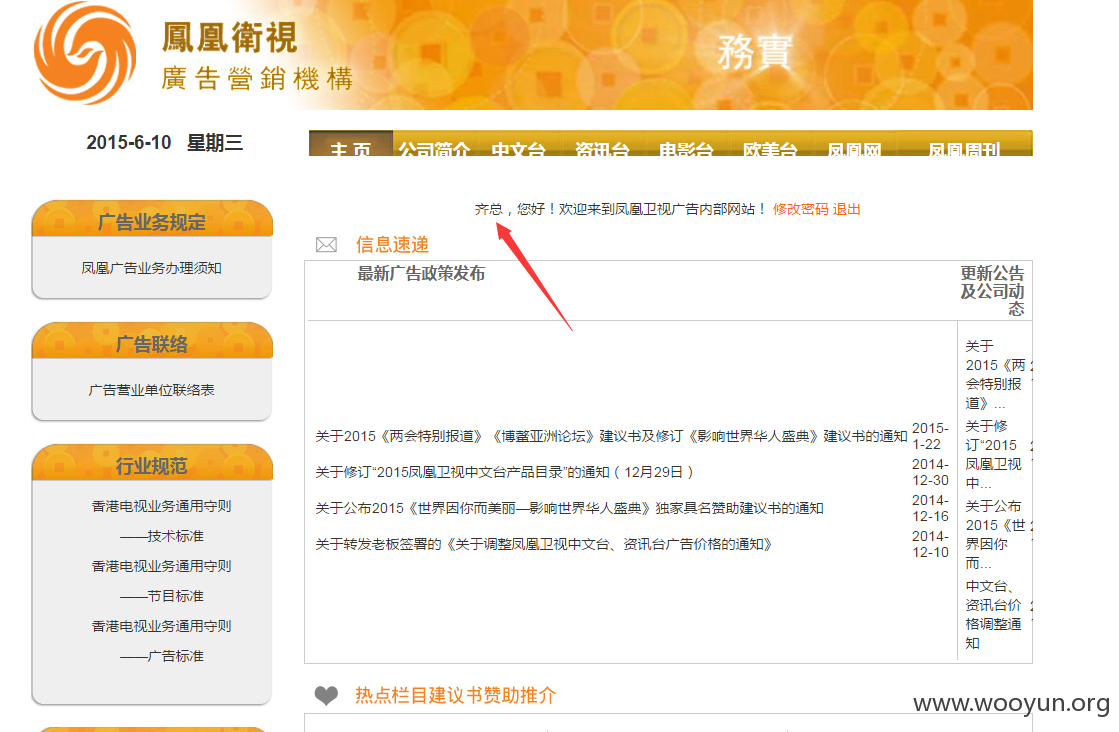Open the 凤凰周刊 tab
This screenshot has width=1119, height=732.
(x=964, y=143)
